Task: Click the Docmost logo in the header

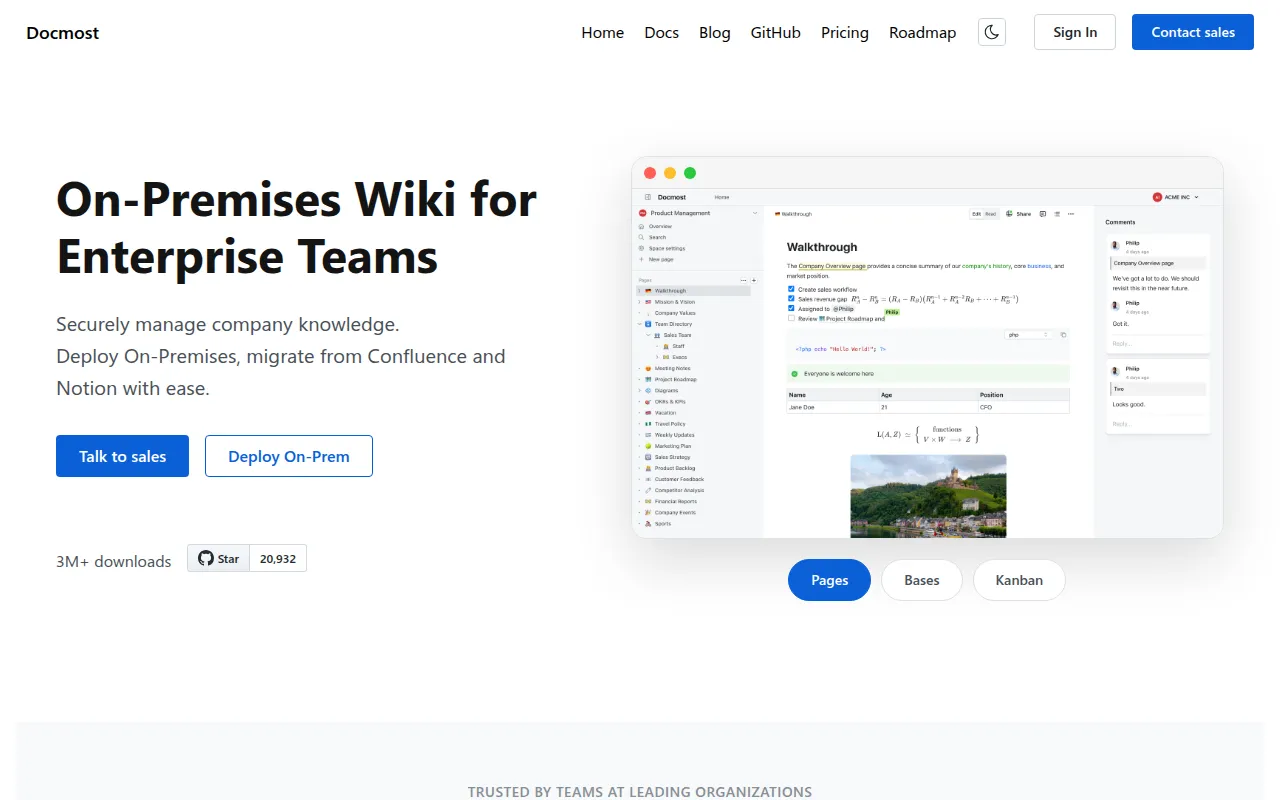Action: tap(63, 33)
